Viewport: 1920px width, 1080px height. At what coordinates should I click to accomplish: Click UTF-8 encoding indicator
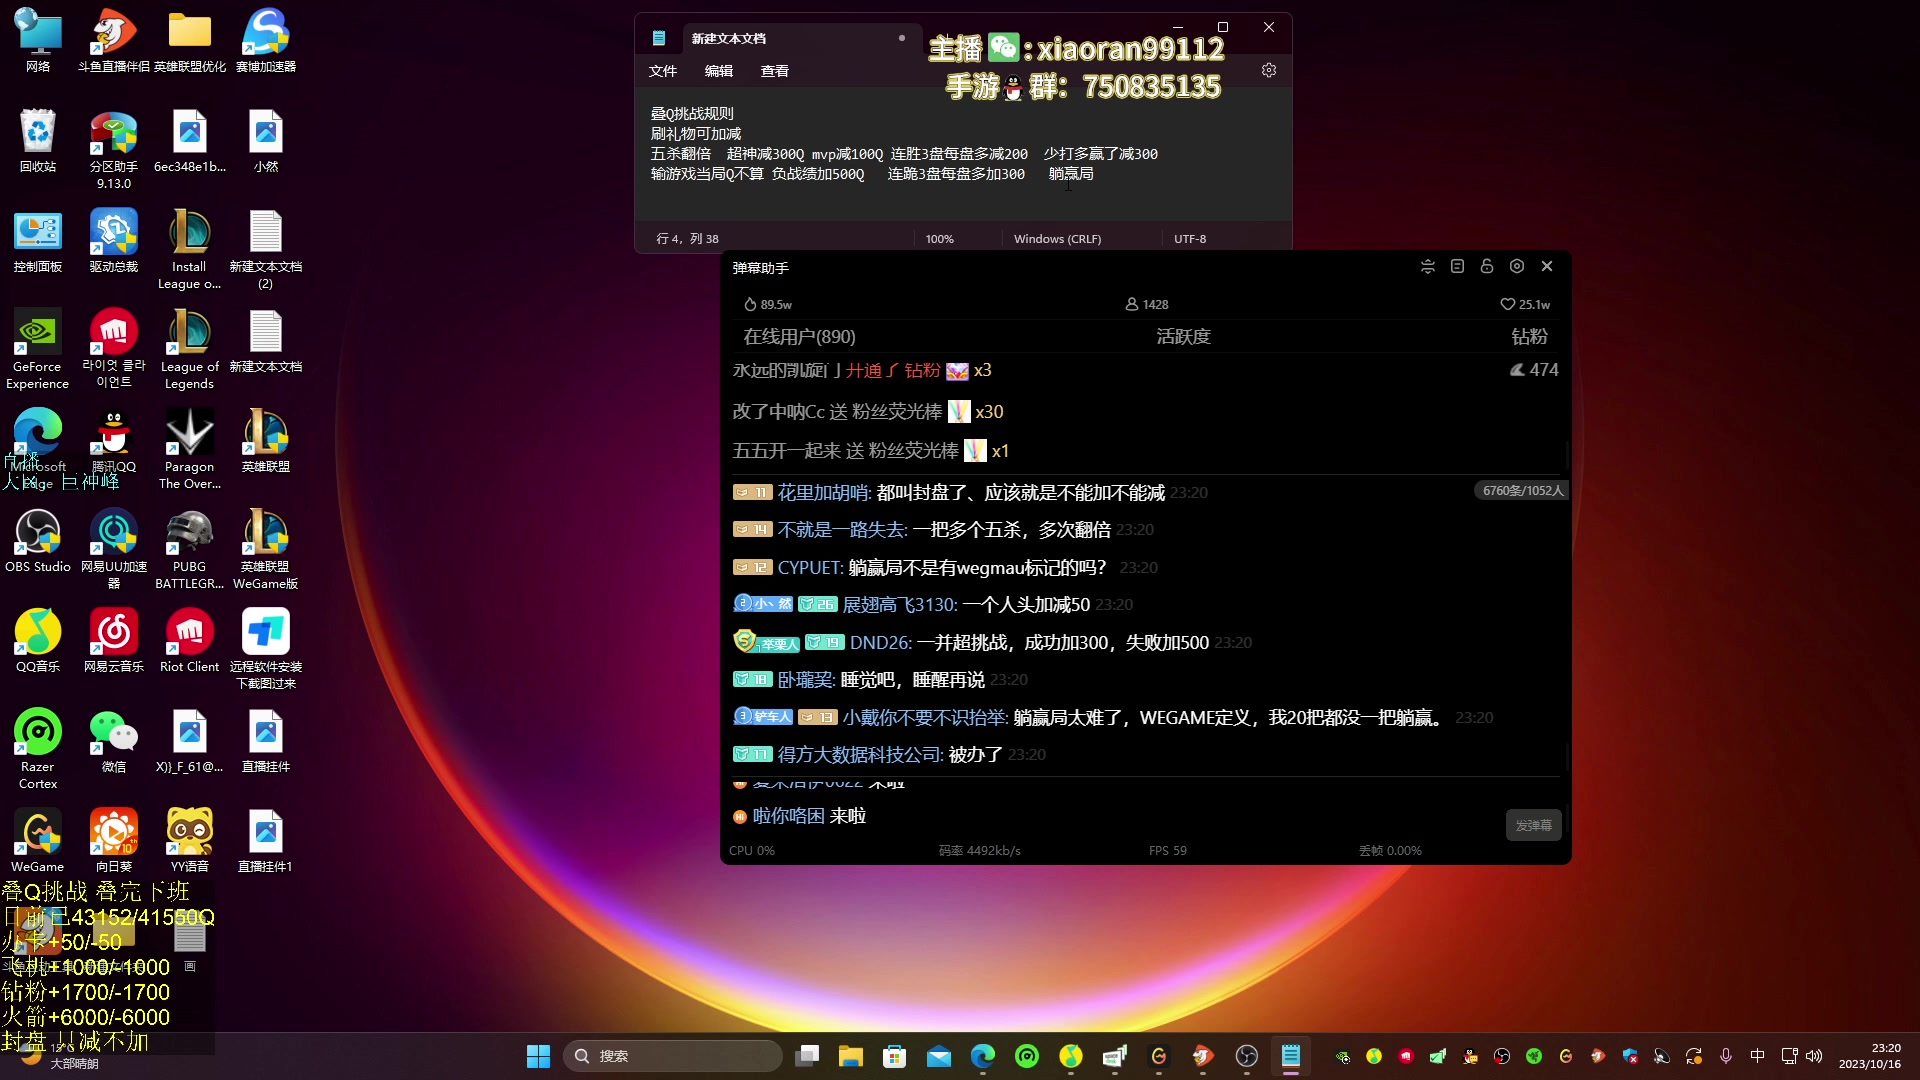coord(1190,239)
